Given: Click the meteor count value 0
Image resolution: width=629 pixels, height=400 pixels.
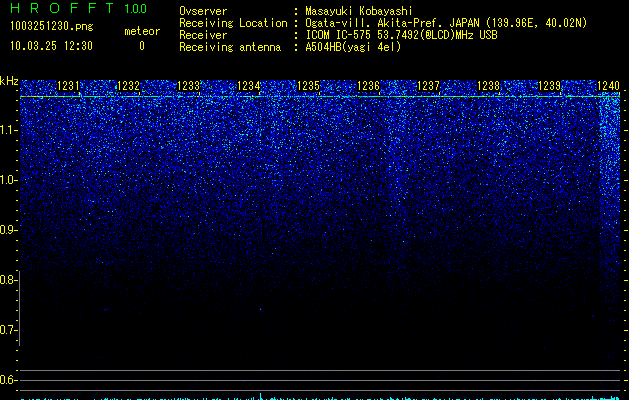Looking at the screenshot, I should point(142,46).
